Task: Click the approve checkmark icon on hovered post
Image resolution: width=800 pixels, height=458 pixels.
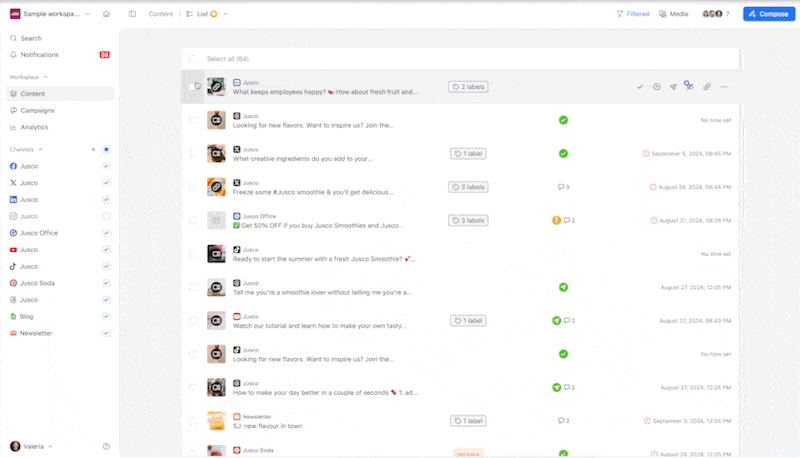Action: [x=640, y=87]
